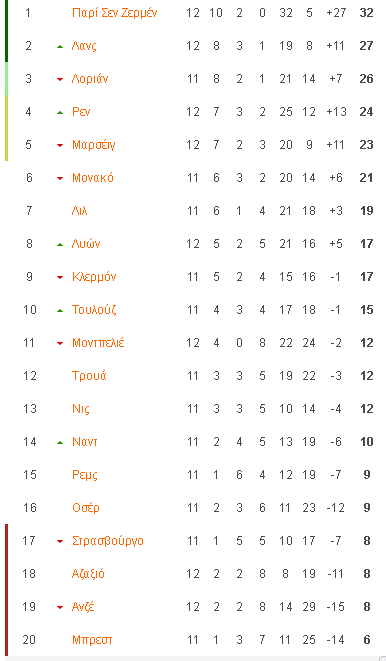Open the Νις team link
The height and width of the screenshot is (661, 386).
pos(81,409)
